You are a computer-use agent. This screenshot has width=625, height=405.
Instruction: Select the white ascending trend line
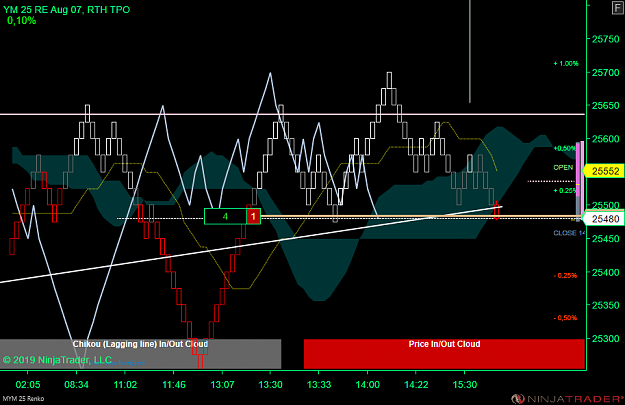(251, 244)
